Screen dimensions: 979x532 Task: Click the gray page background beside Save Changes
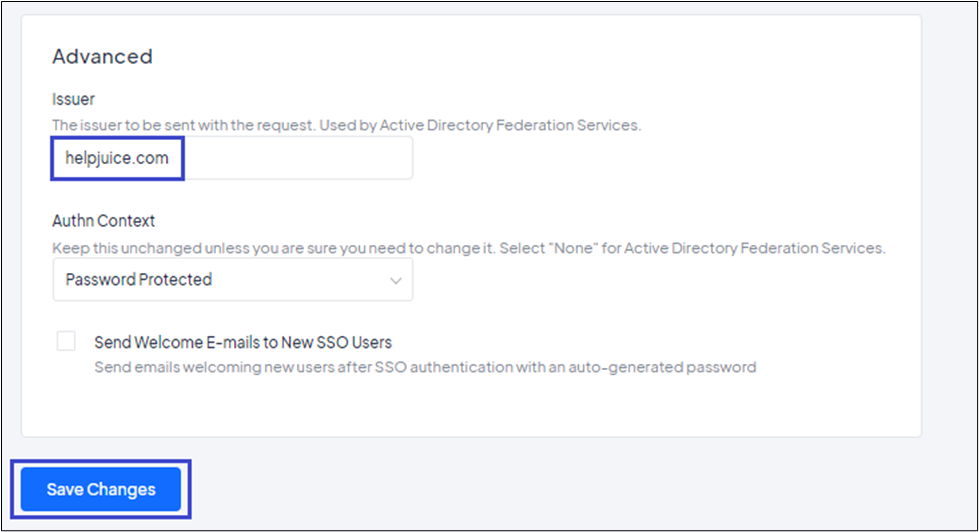(500, 490)
